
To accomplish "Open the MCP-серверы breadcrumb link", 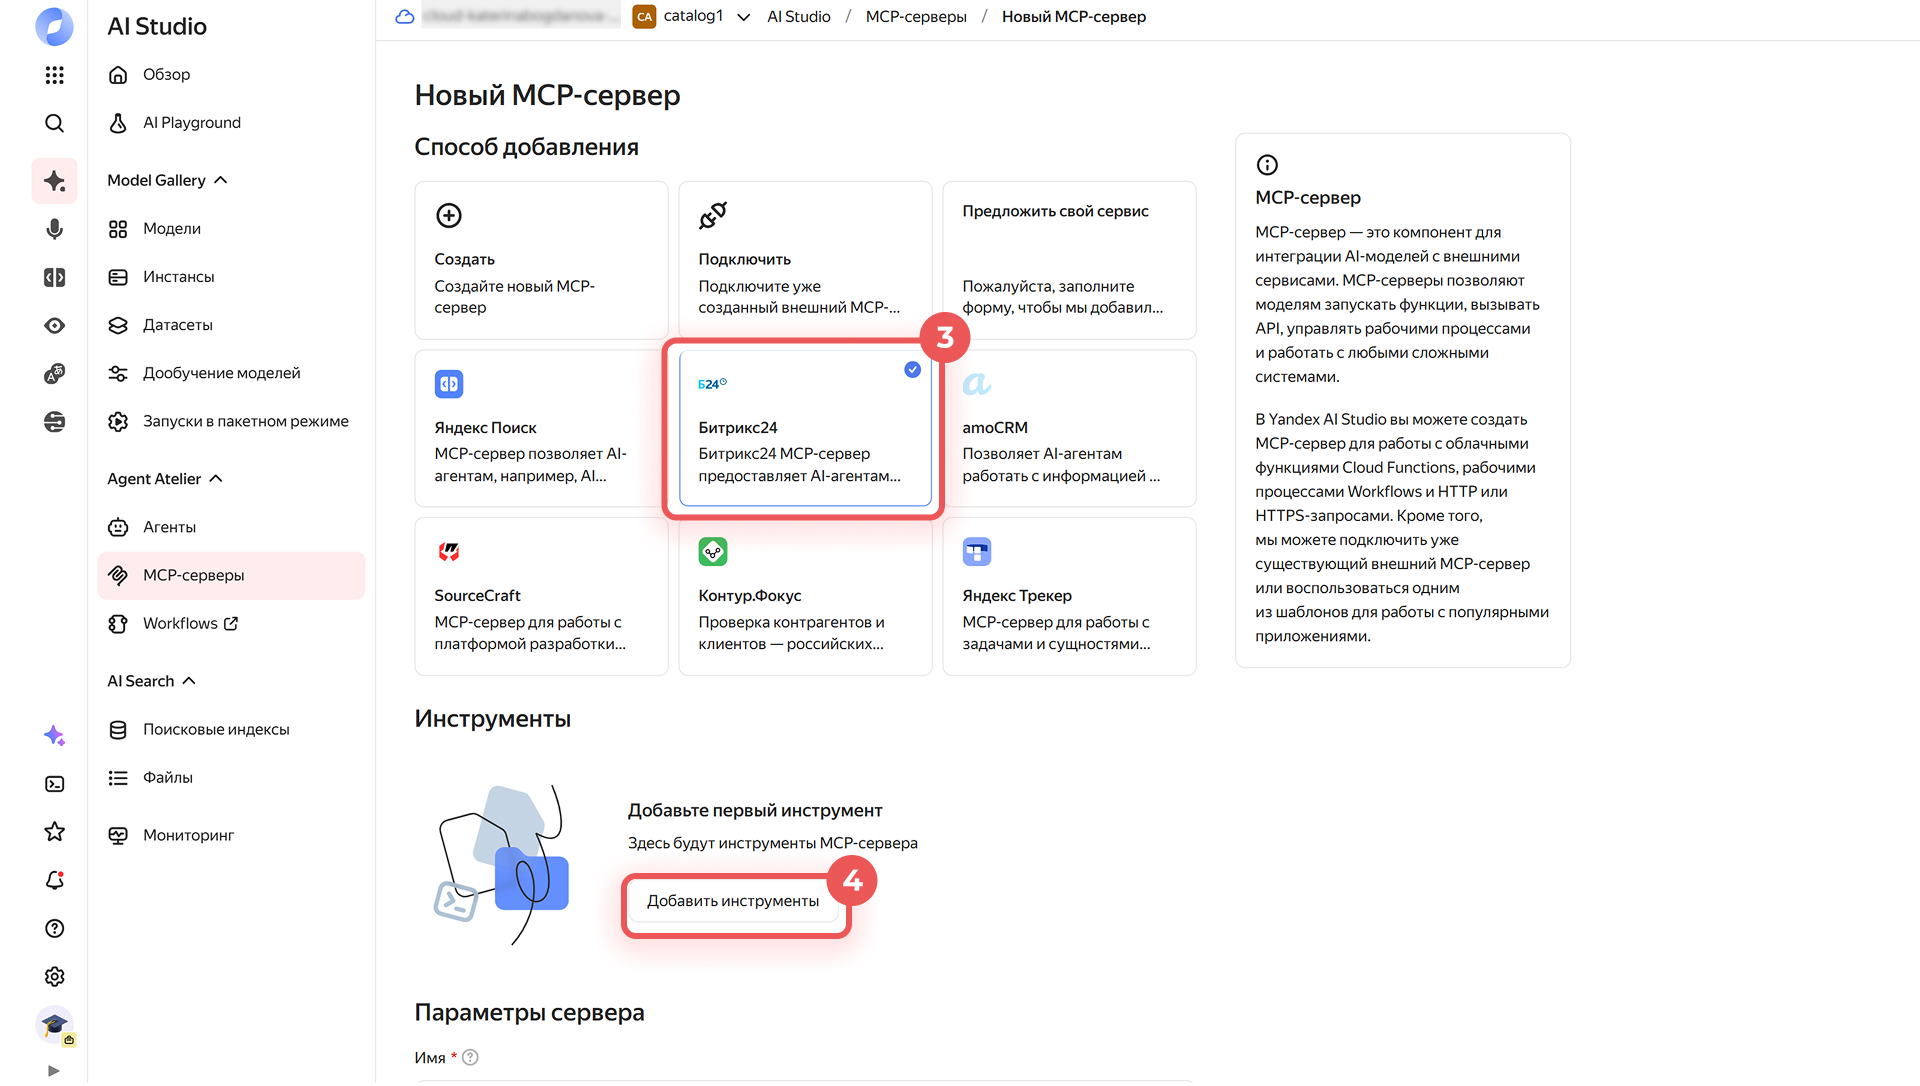I will coord(915,17).
